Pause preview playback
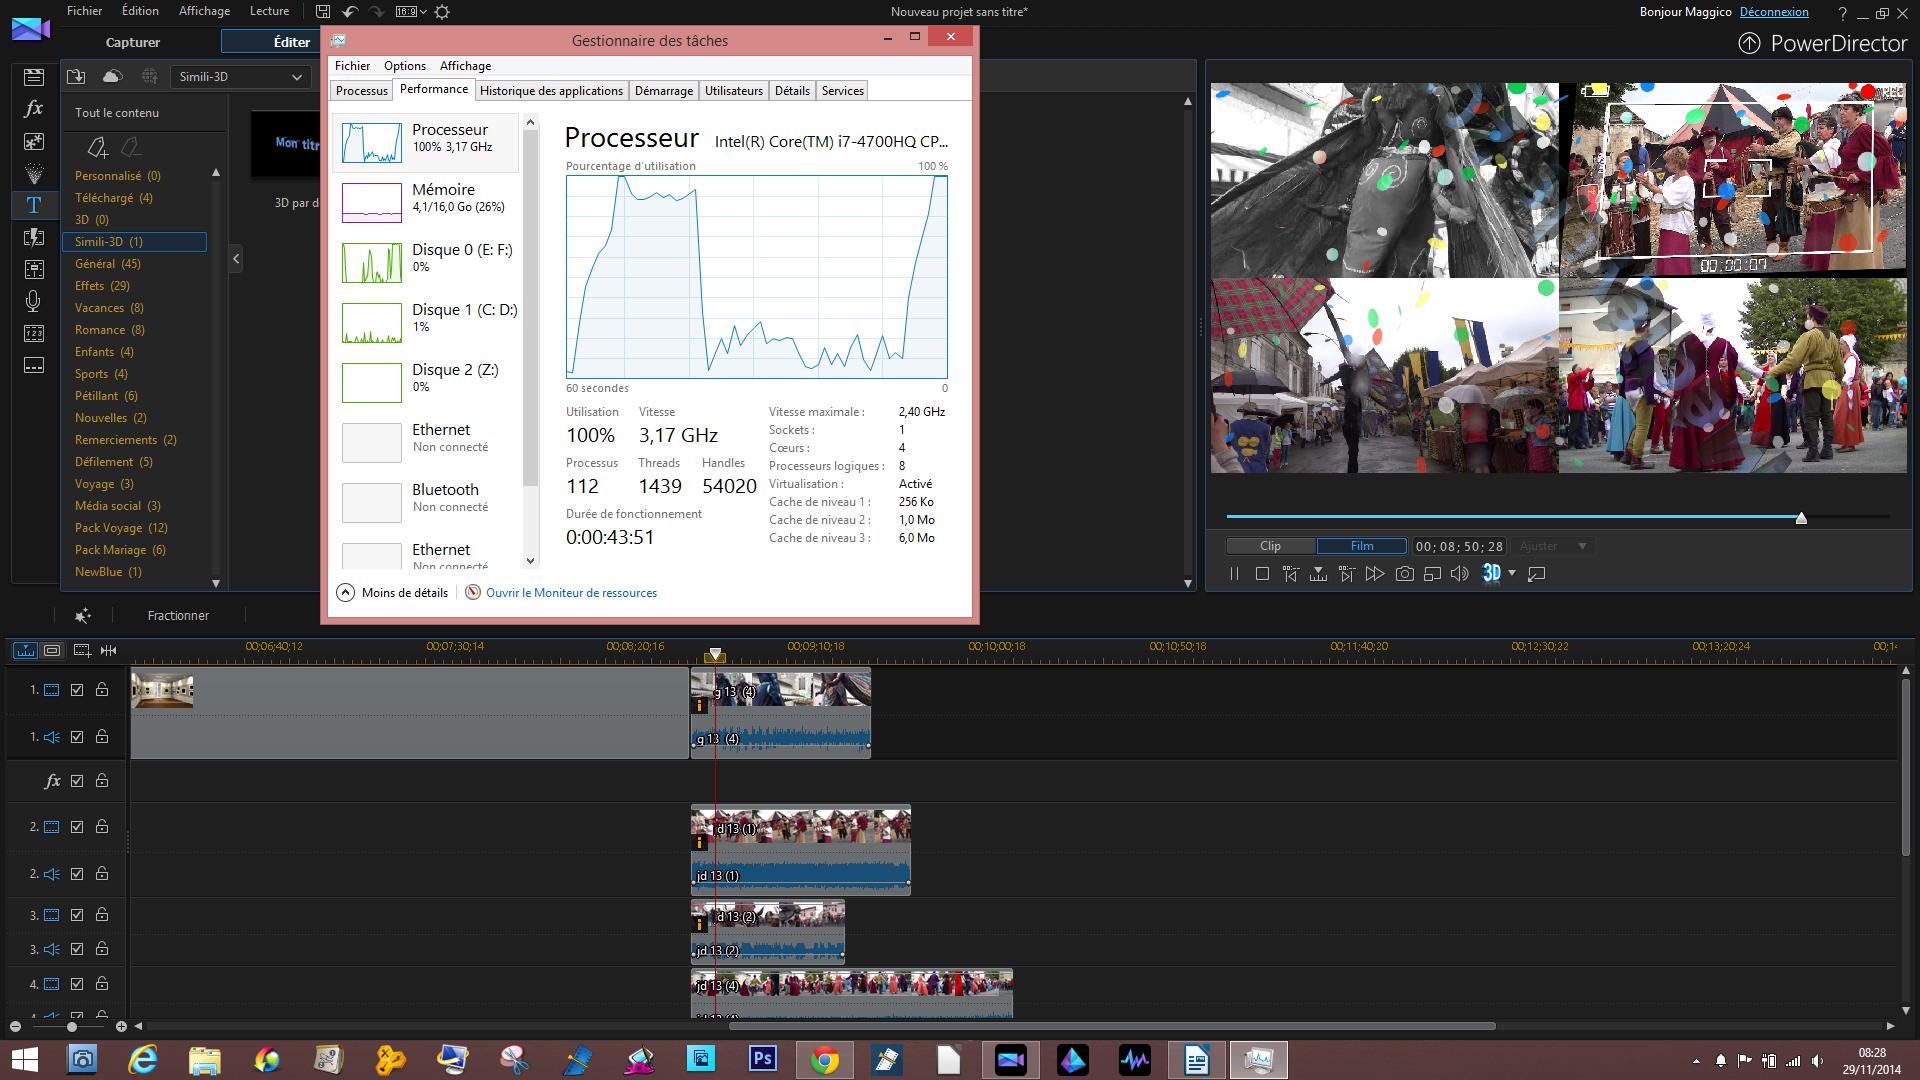Viewport: 1920px width, 1080px height. (x=1234, y=574)
